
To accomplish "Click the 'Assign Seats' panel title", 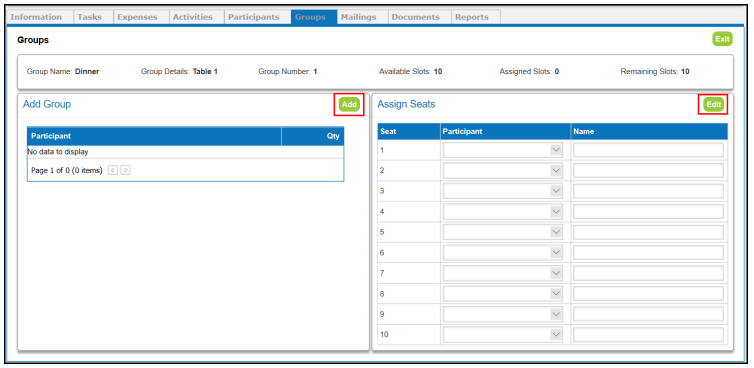I will (x=406, y=104).
